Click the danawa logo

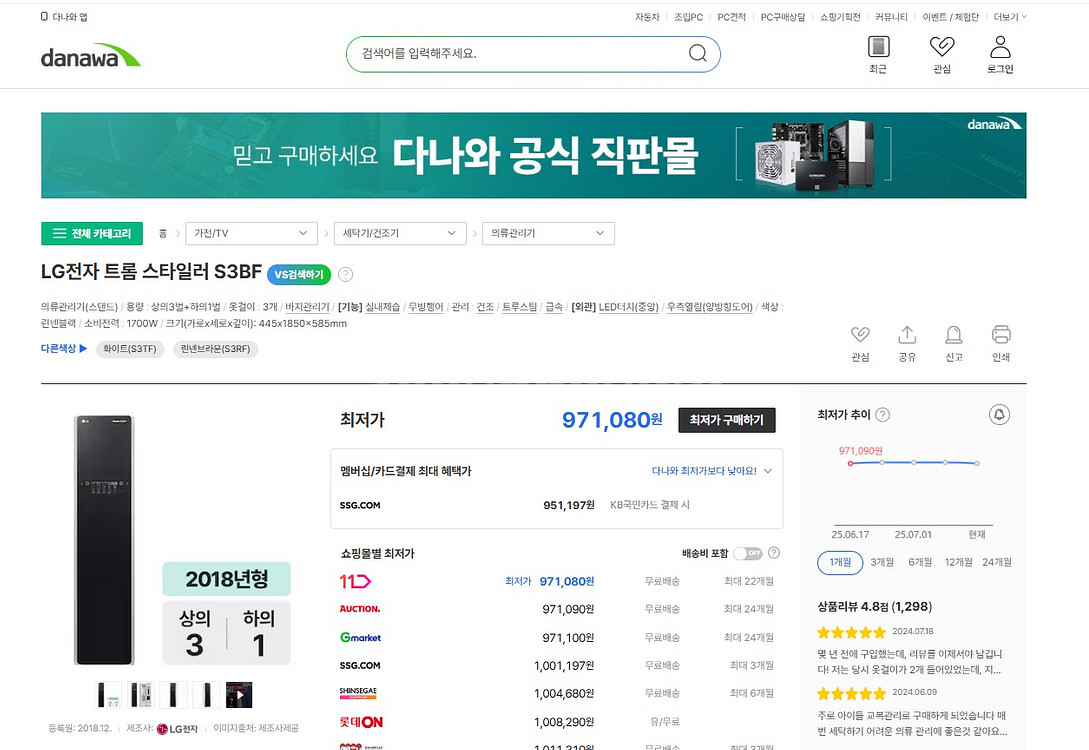pyautogui.click(x=90, y=56)
